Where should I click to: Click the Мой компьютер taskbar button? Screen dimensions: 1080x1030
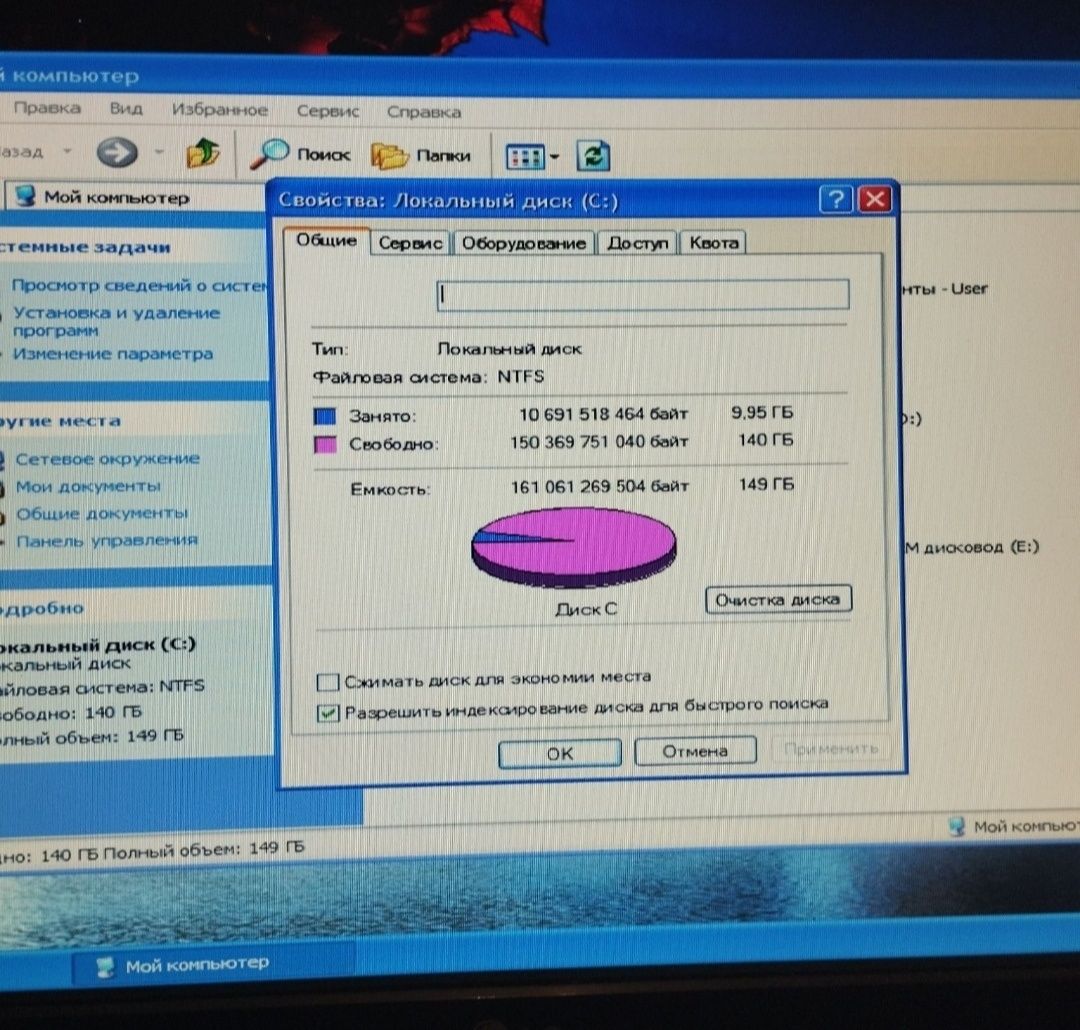click(x=214, y=965)
